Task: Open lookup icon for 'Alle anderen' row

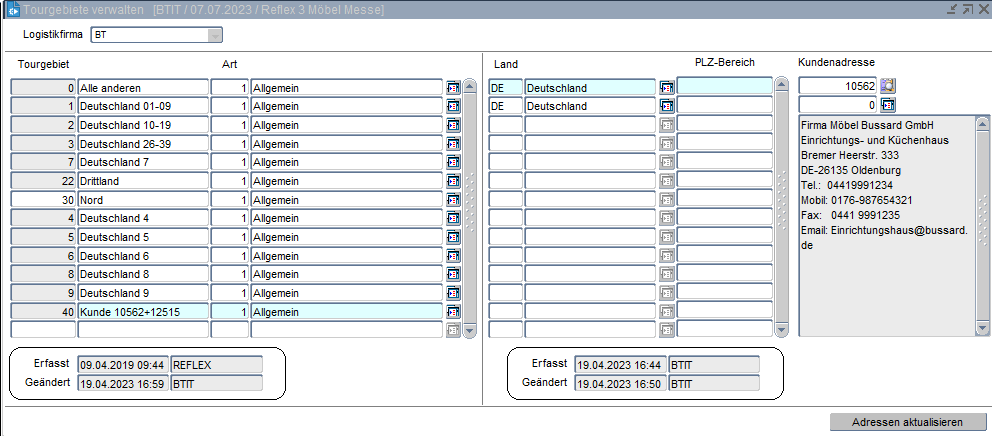Action: 453,88
